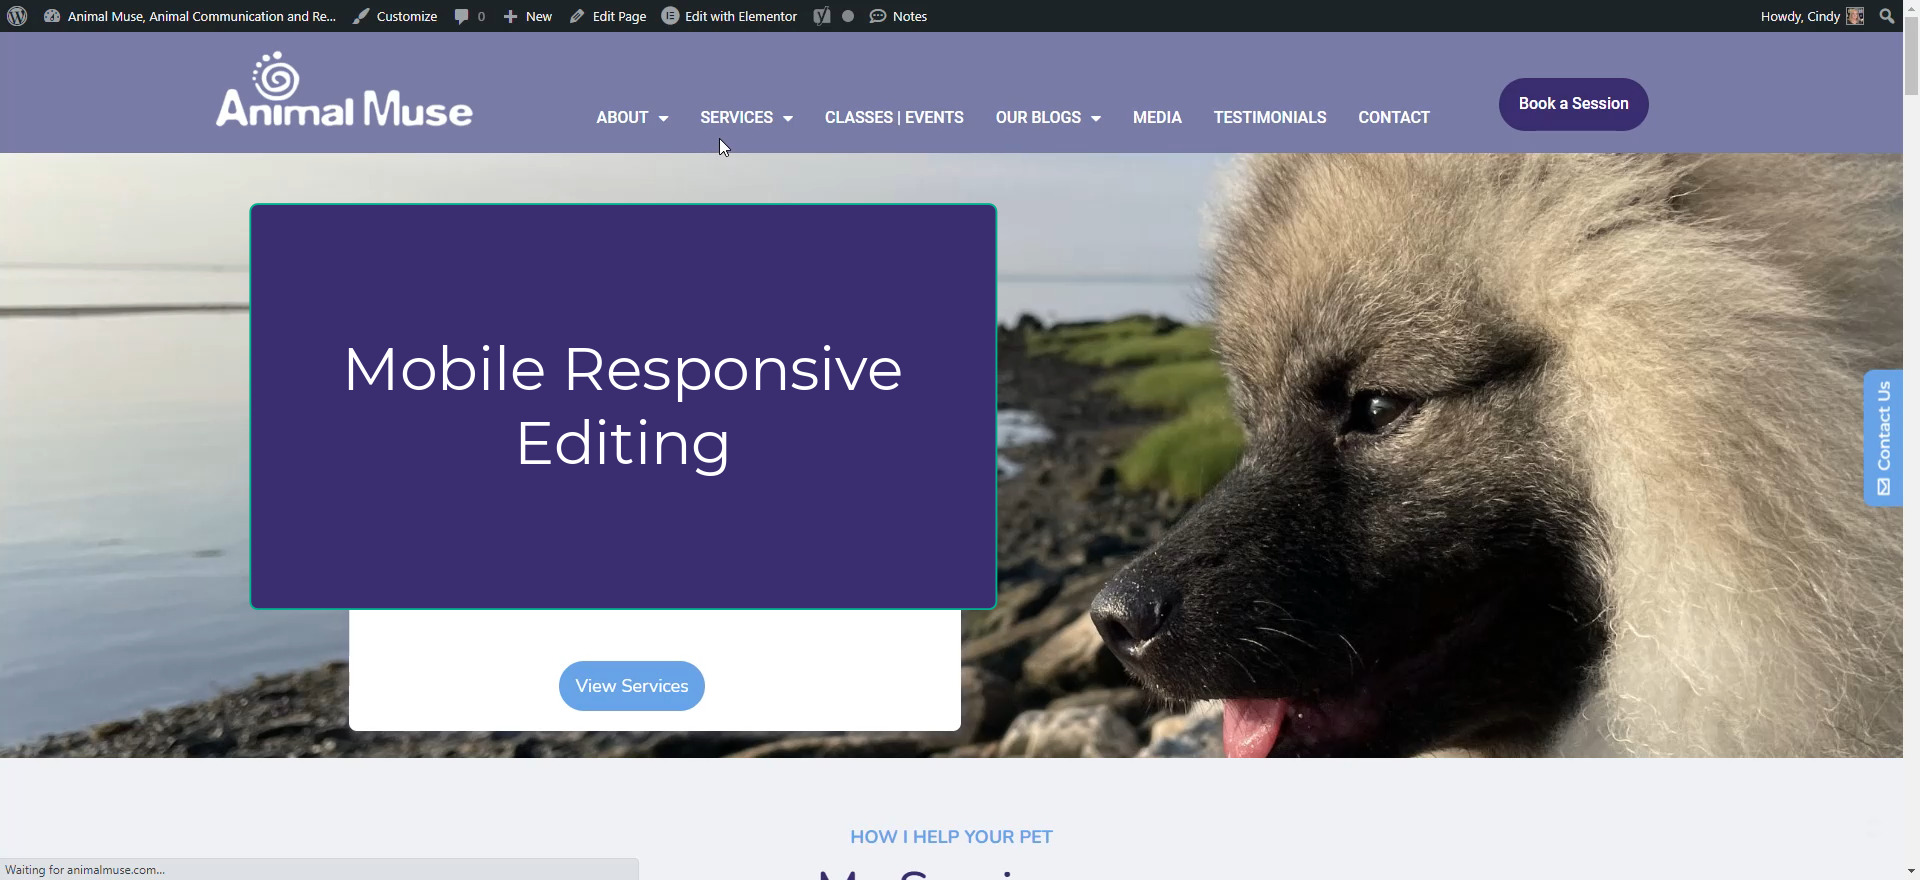Viewport: 1920px width, 880px height.
Task: Expand the SERVICES dropdown arrow
Action: tap(788, 118)
